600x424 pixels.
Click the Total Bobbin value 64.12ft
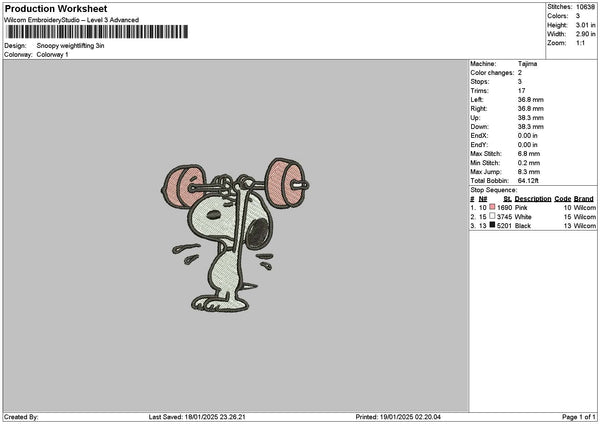(x=528, y=181)
